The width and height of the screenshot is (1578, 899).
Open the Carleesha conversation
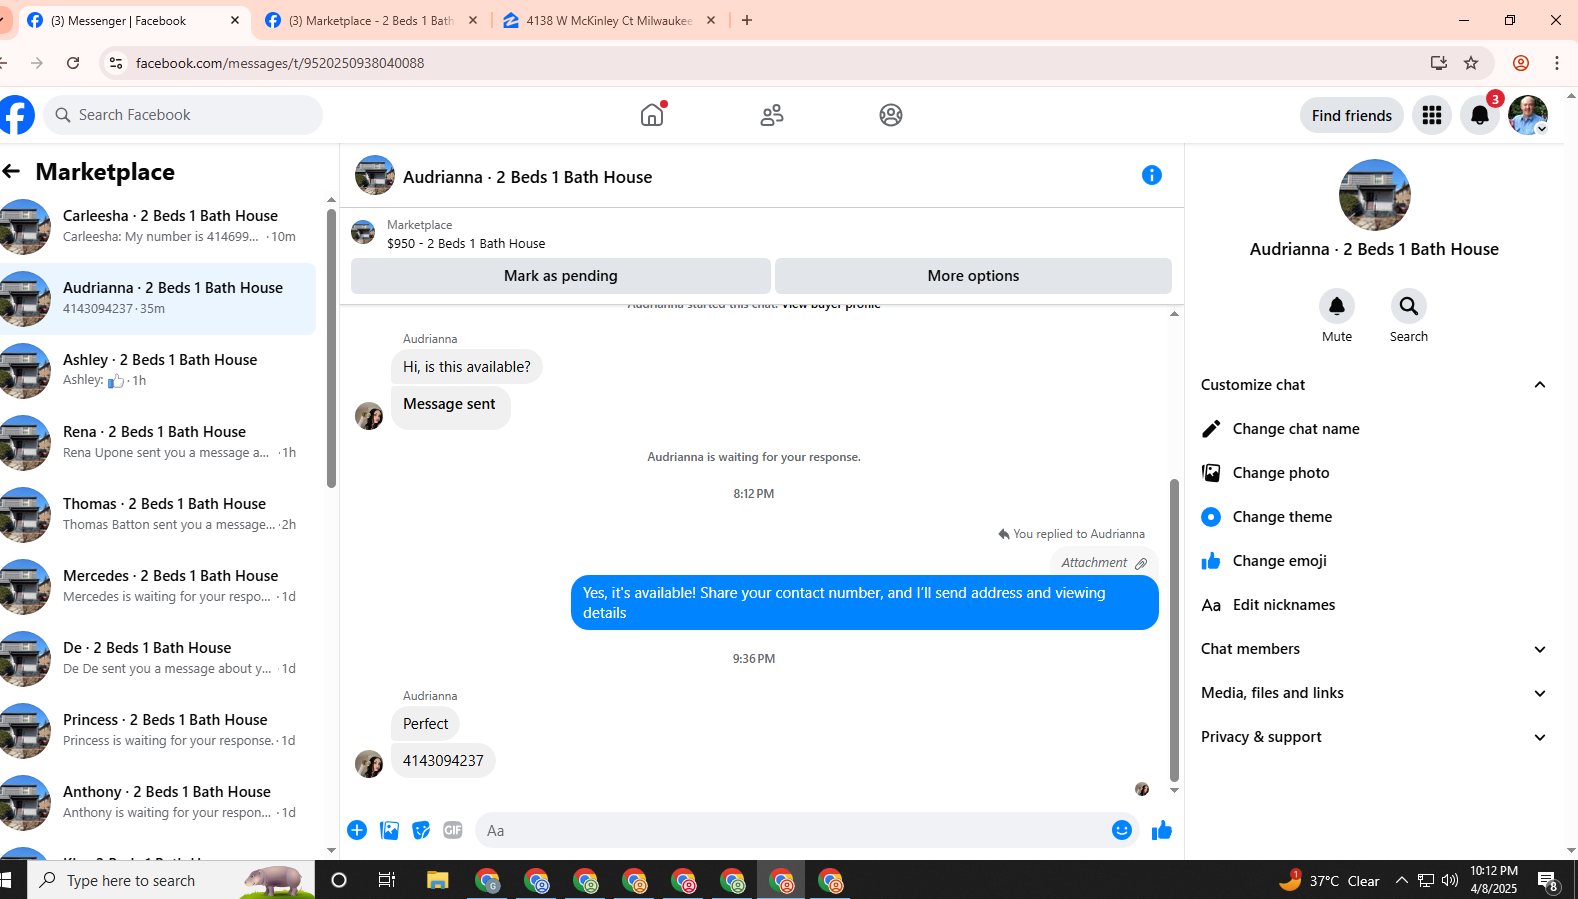(x=160, y=227)
